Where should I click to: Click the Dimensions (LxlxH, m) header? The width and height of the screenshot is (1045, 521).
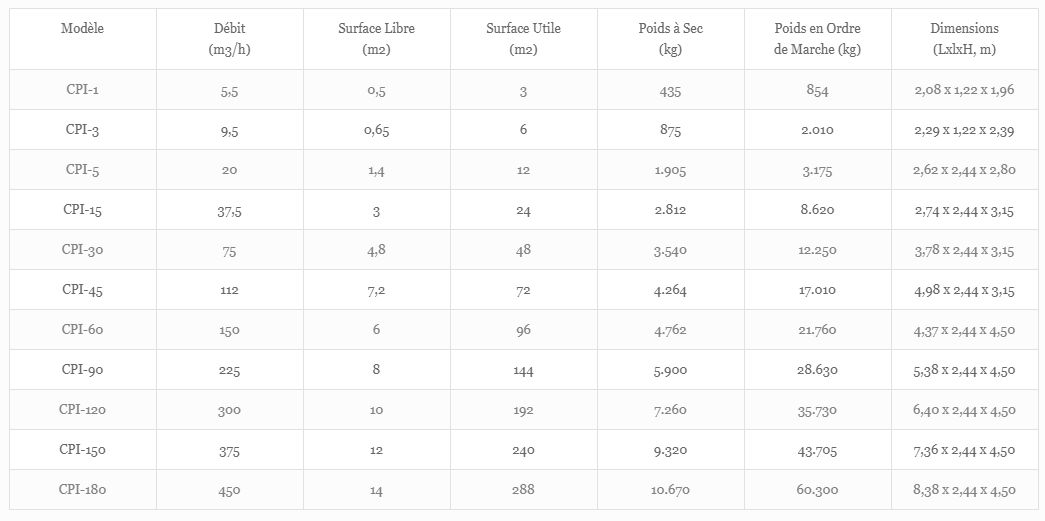coord(964,39)
